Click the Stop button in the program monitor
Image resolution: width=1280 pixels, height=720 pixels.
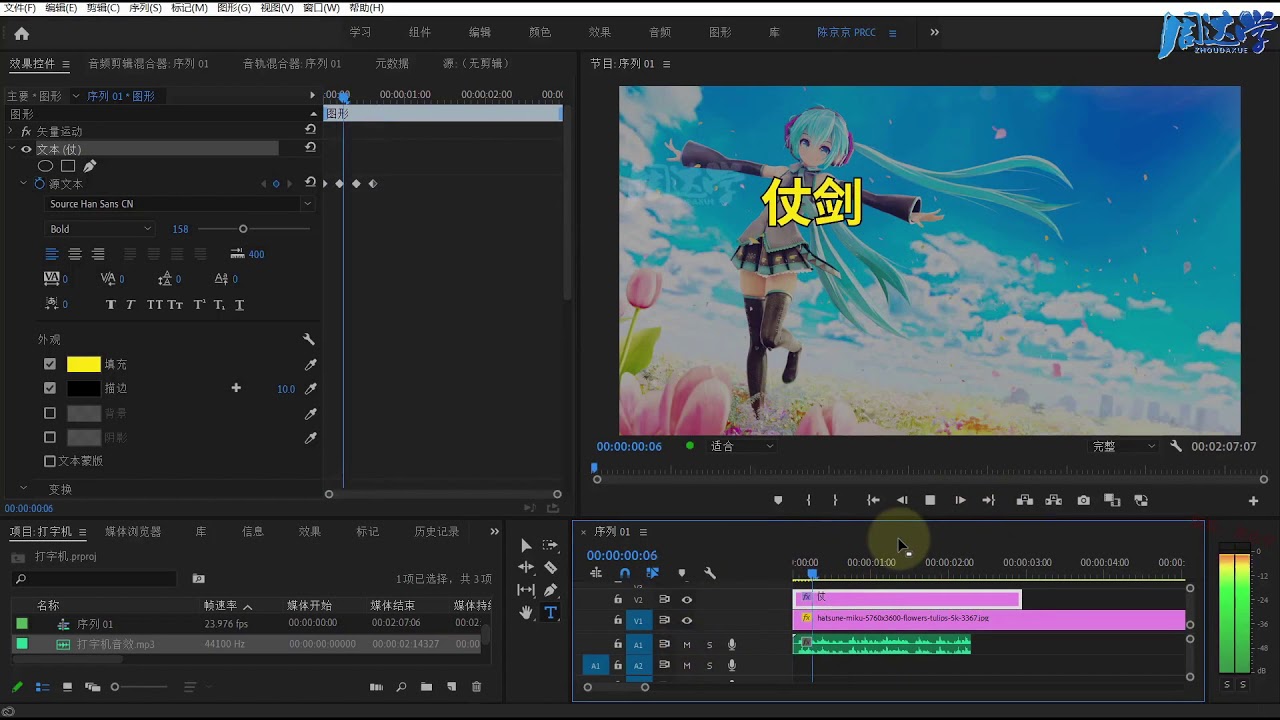coord(930,500)
